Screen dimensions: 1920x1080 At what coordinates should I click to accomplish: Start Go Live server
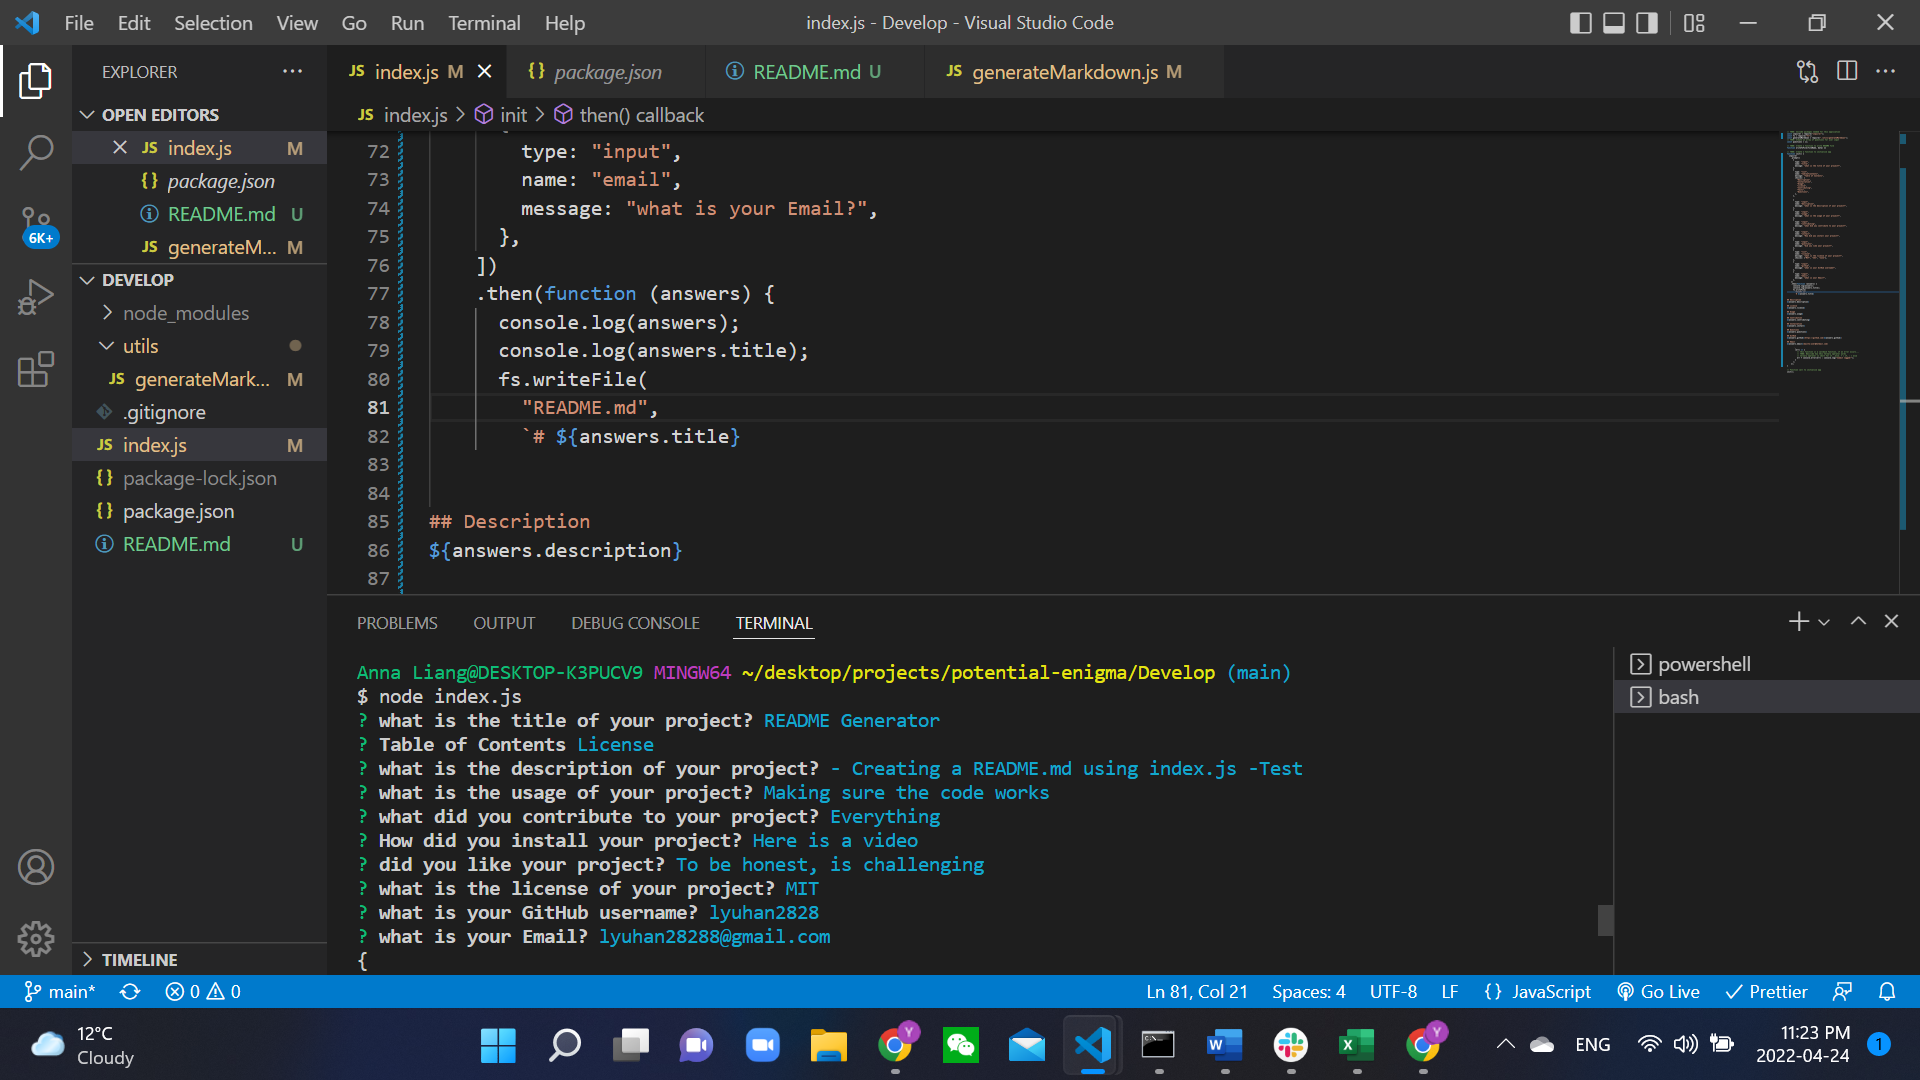point(1658,992)
